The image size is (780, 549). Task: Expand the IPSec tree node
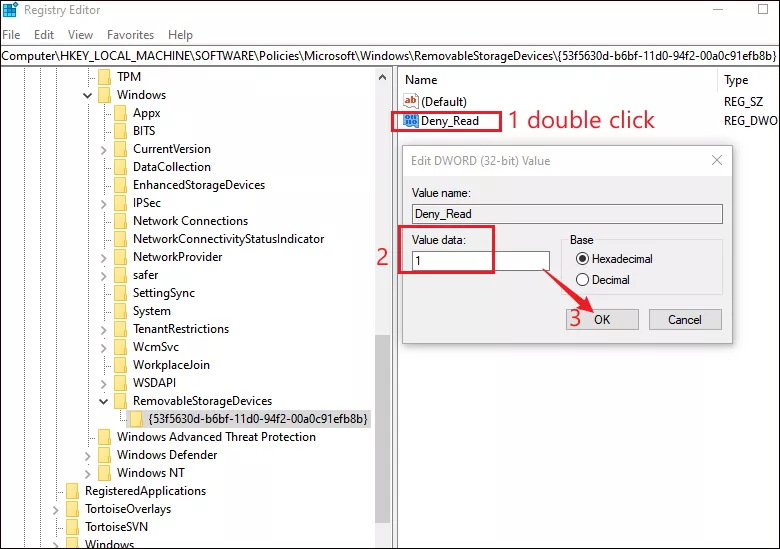pos(103,203)
